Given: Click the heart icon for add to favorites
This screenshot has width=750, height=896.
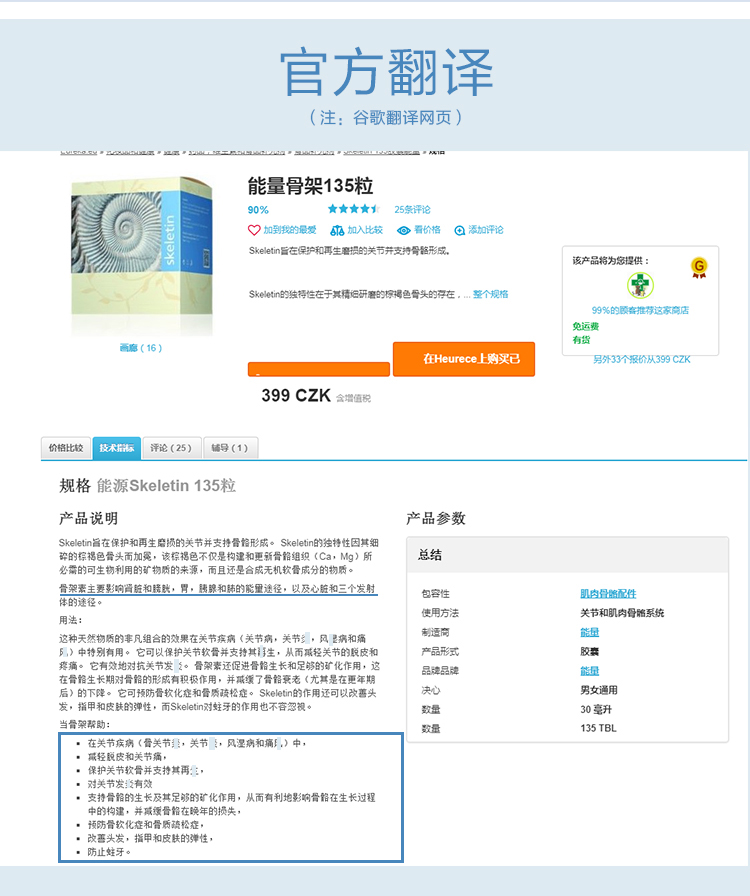Looking at the screenshot, I should 254,230.
